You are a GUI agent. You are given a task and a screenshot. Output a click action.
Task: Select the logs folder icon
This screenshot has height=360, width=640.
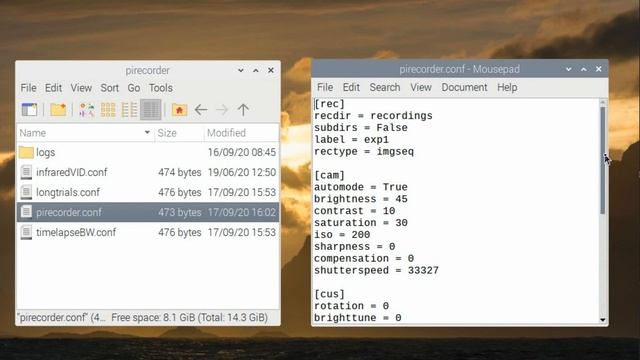click(26, 152)
